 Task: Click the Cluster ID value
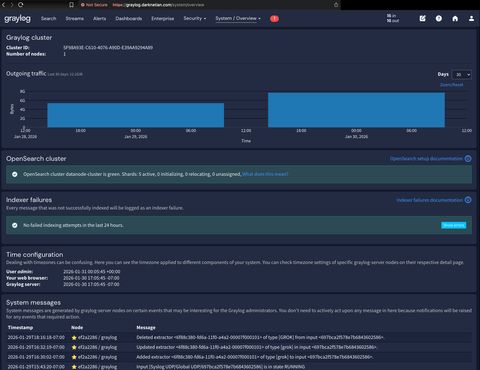coord(108,48)
